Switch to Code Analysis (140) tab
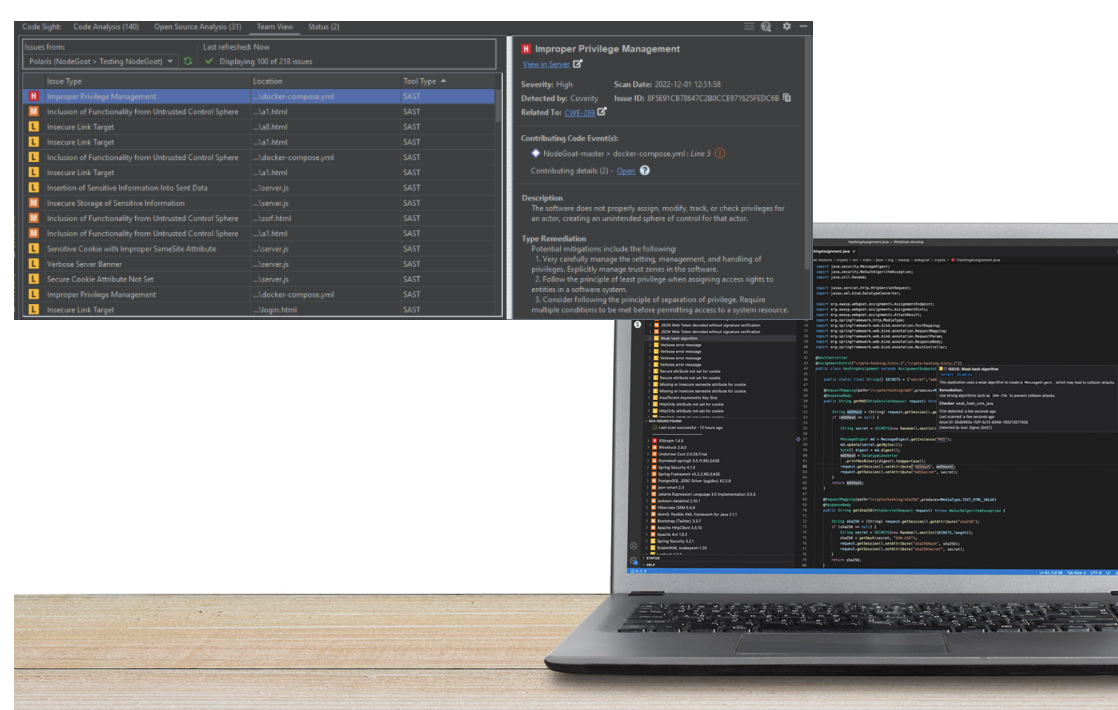1118x710 pixels. point(106,26)
